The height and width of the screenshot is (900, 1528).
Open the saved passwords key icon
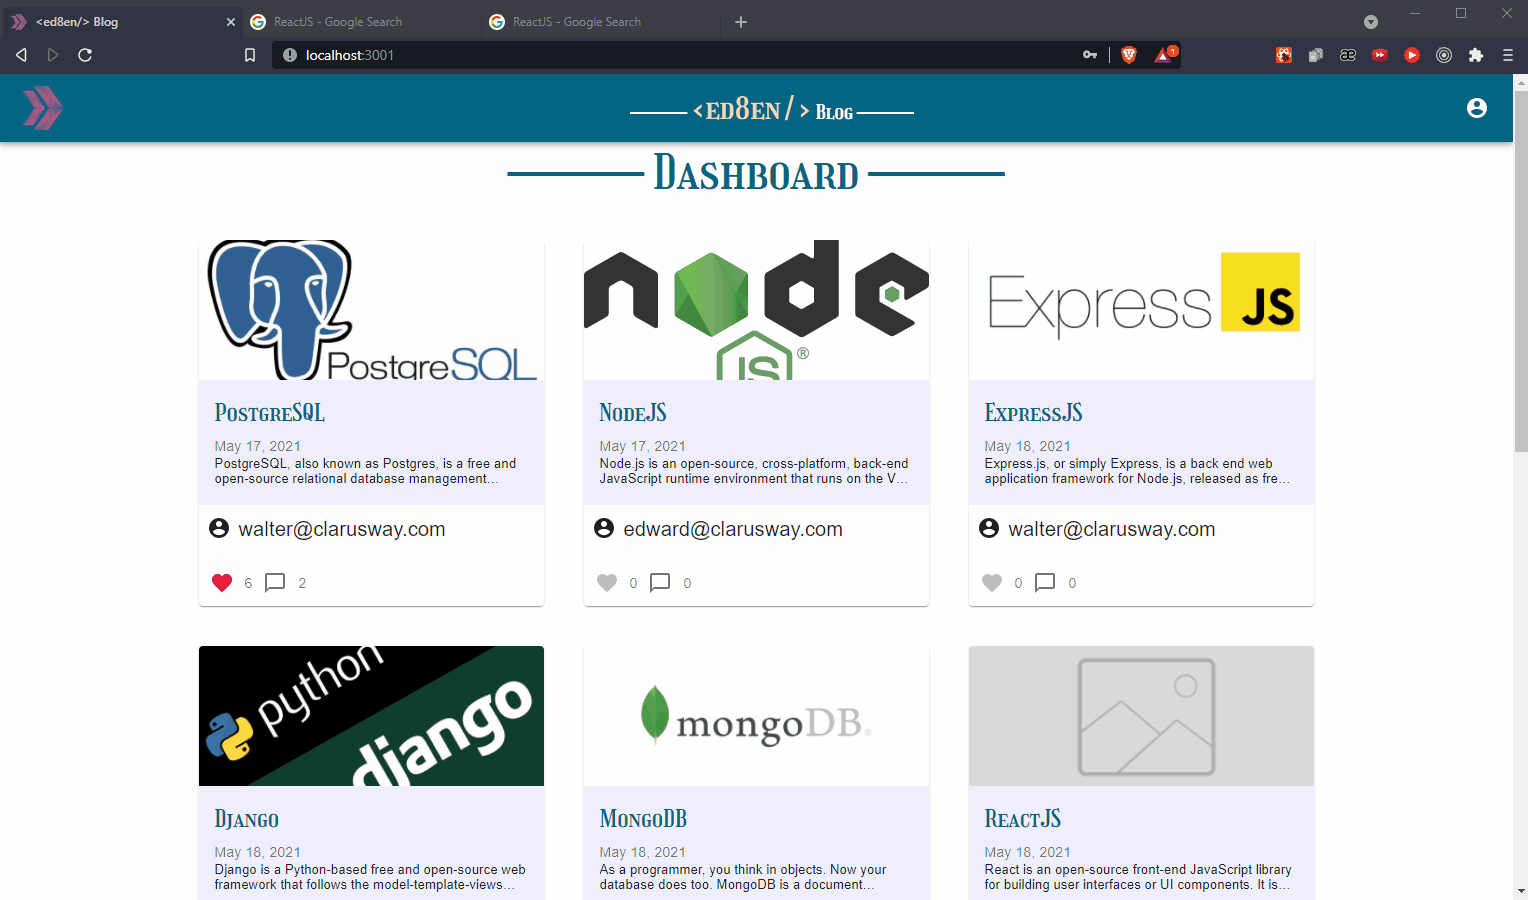point(1090,55)
